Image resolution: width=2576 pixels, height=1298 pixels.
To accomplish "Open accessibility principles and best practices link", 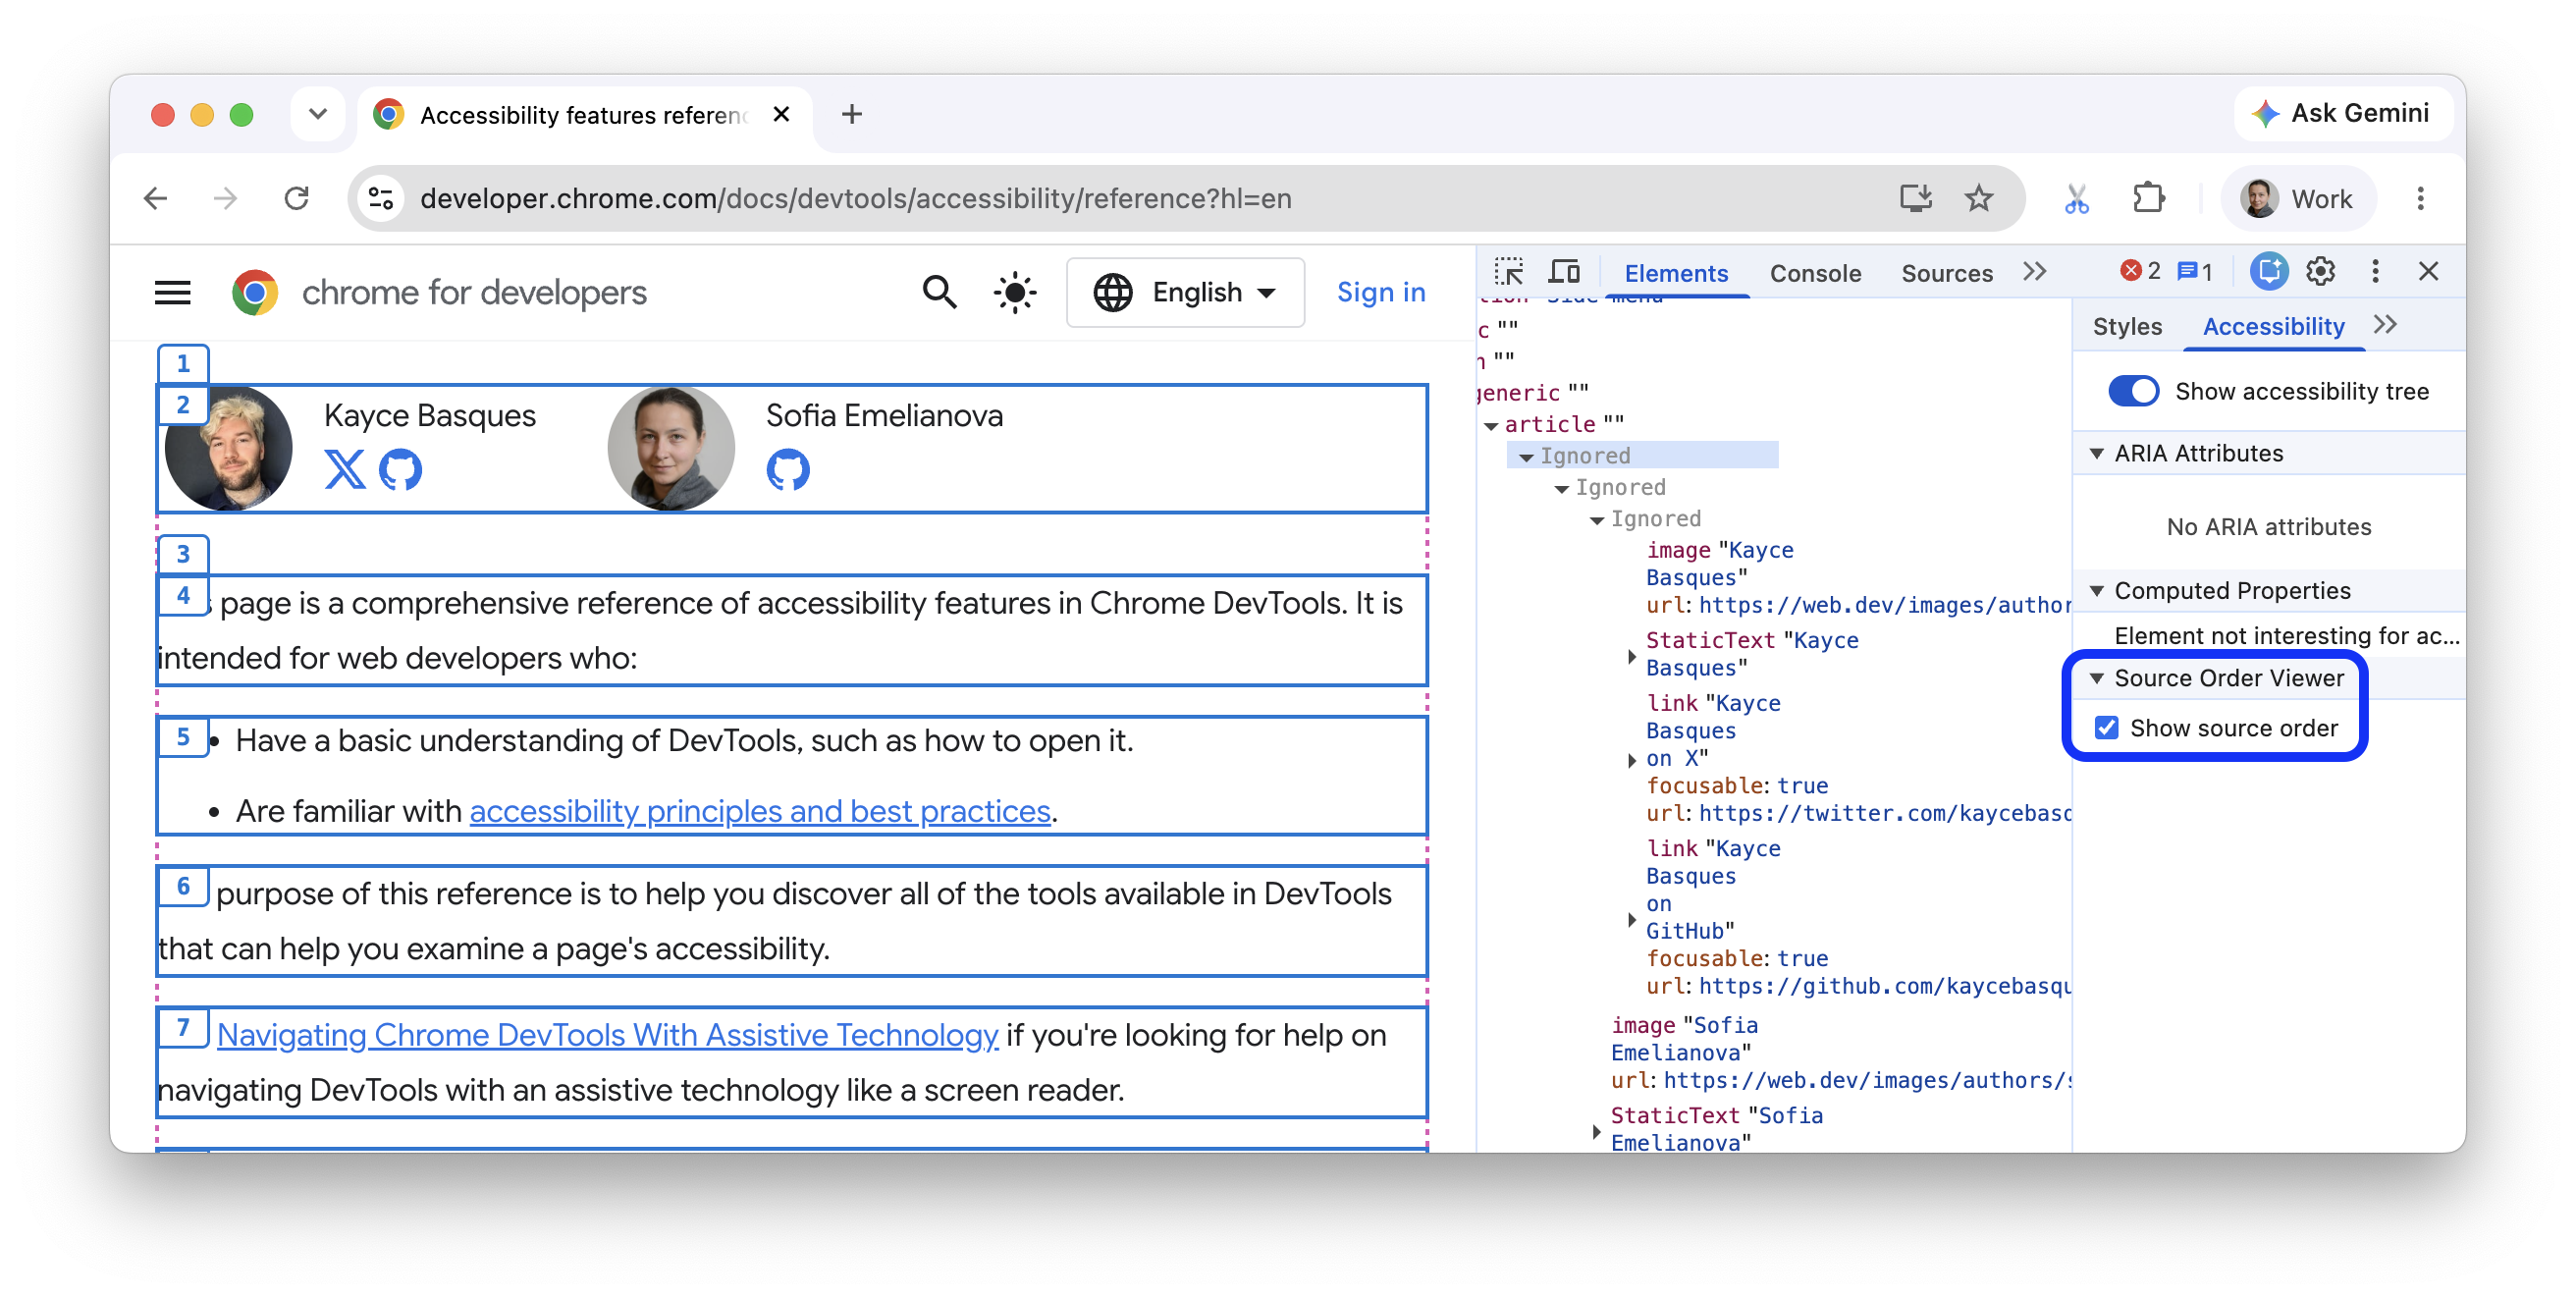I will coord(760,810).
